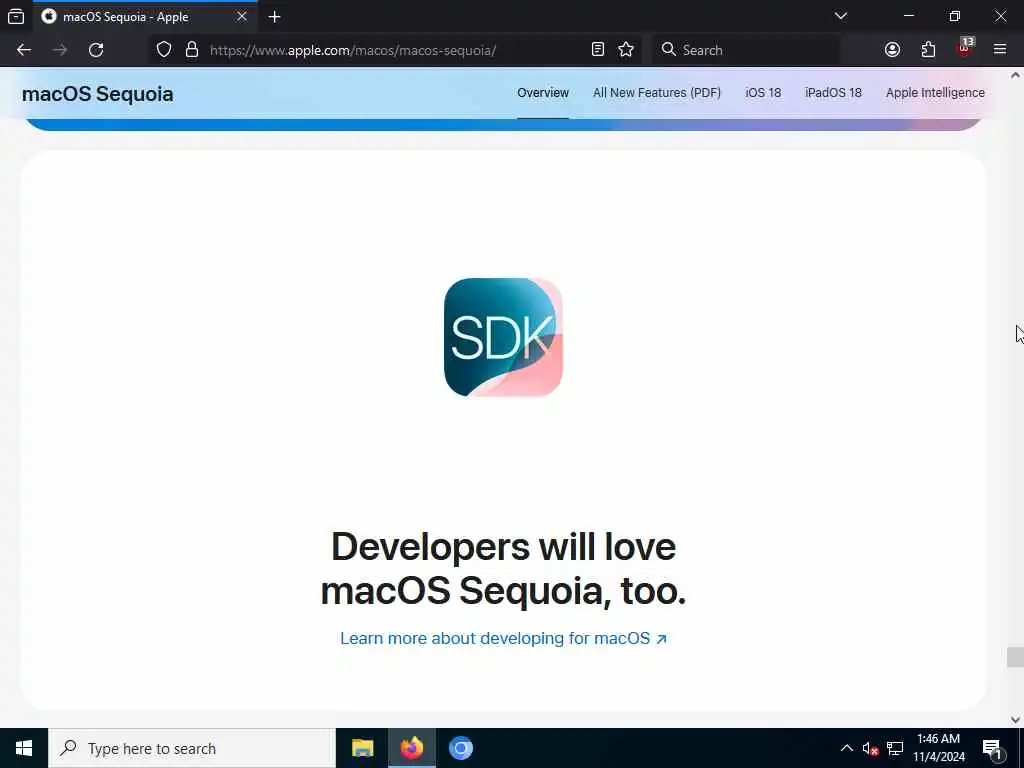Open Firefox View recent browsing icon
Viewport: 1024px width, 768px height.
click(x=16, y=16)
